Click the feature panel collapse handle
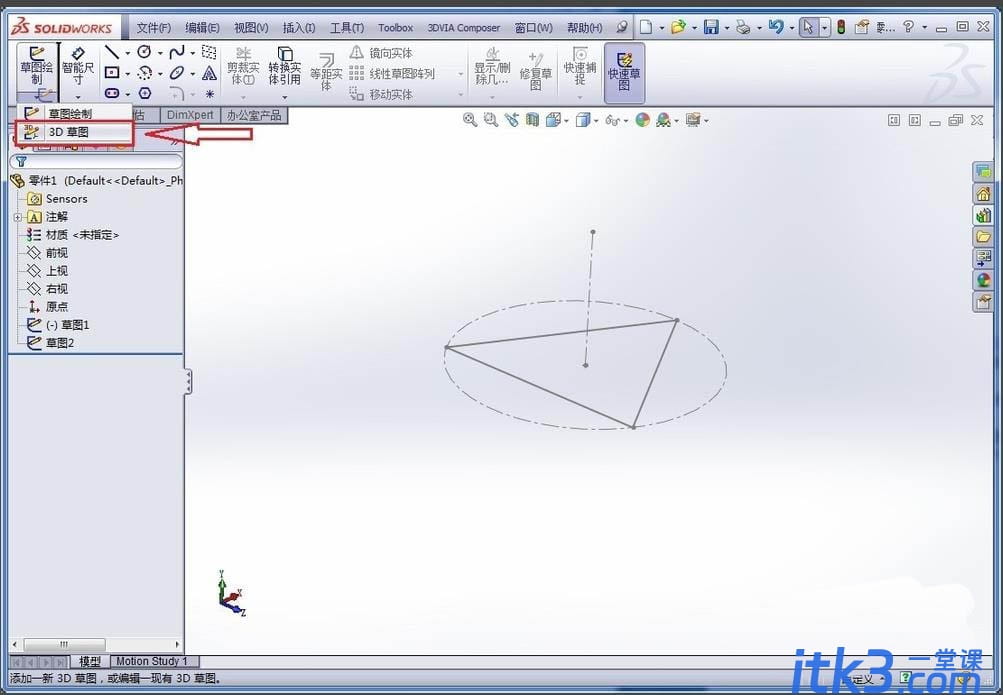This screenshot has height=695, width=1003. (188, 382)
